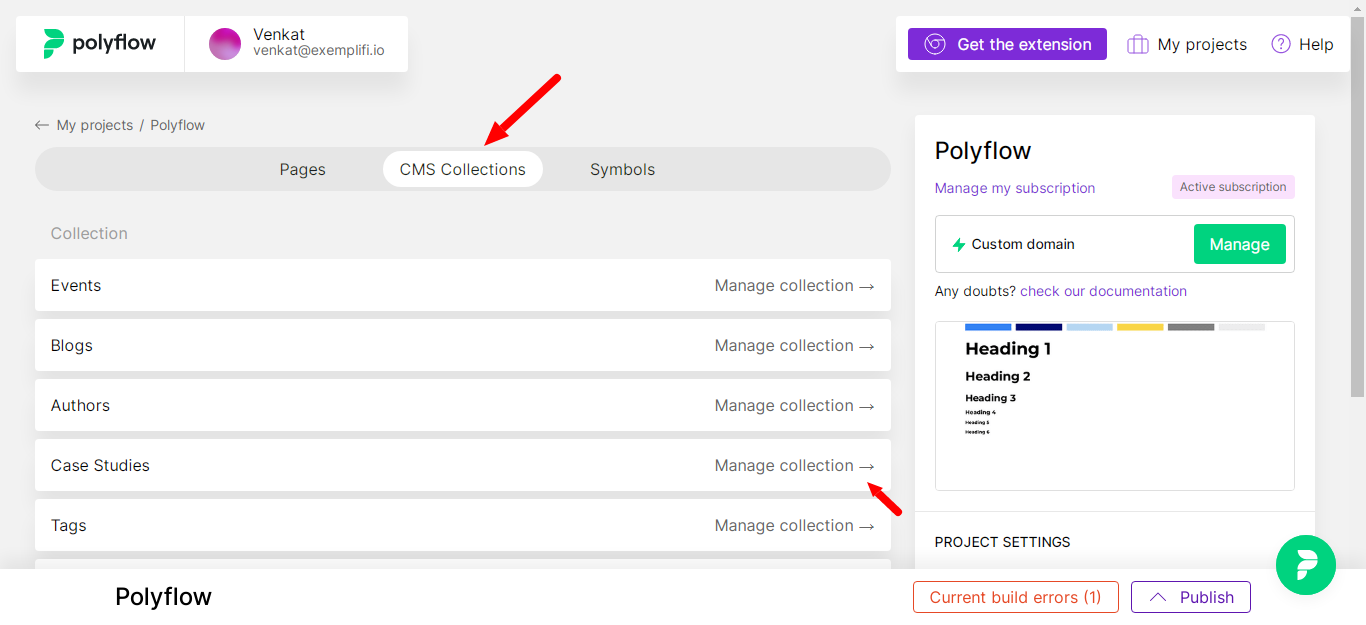The height and width of the screenshot is (625, 1366).
Task: Click the lightning bolt Custom domain icon
Action: tap(959, 244)
